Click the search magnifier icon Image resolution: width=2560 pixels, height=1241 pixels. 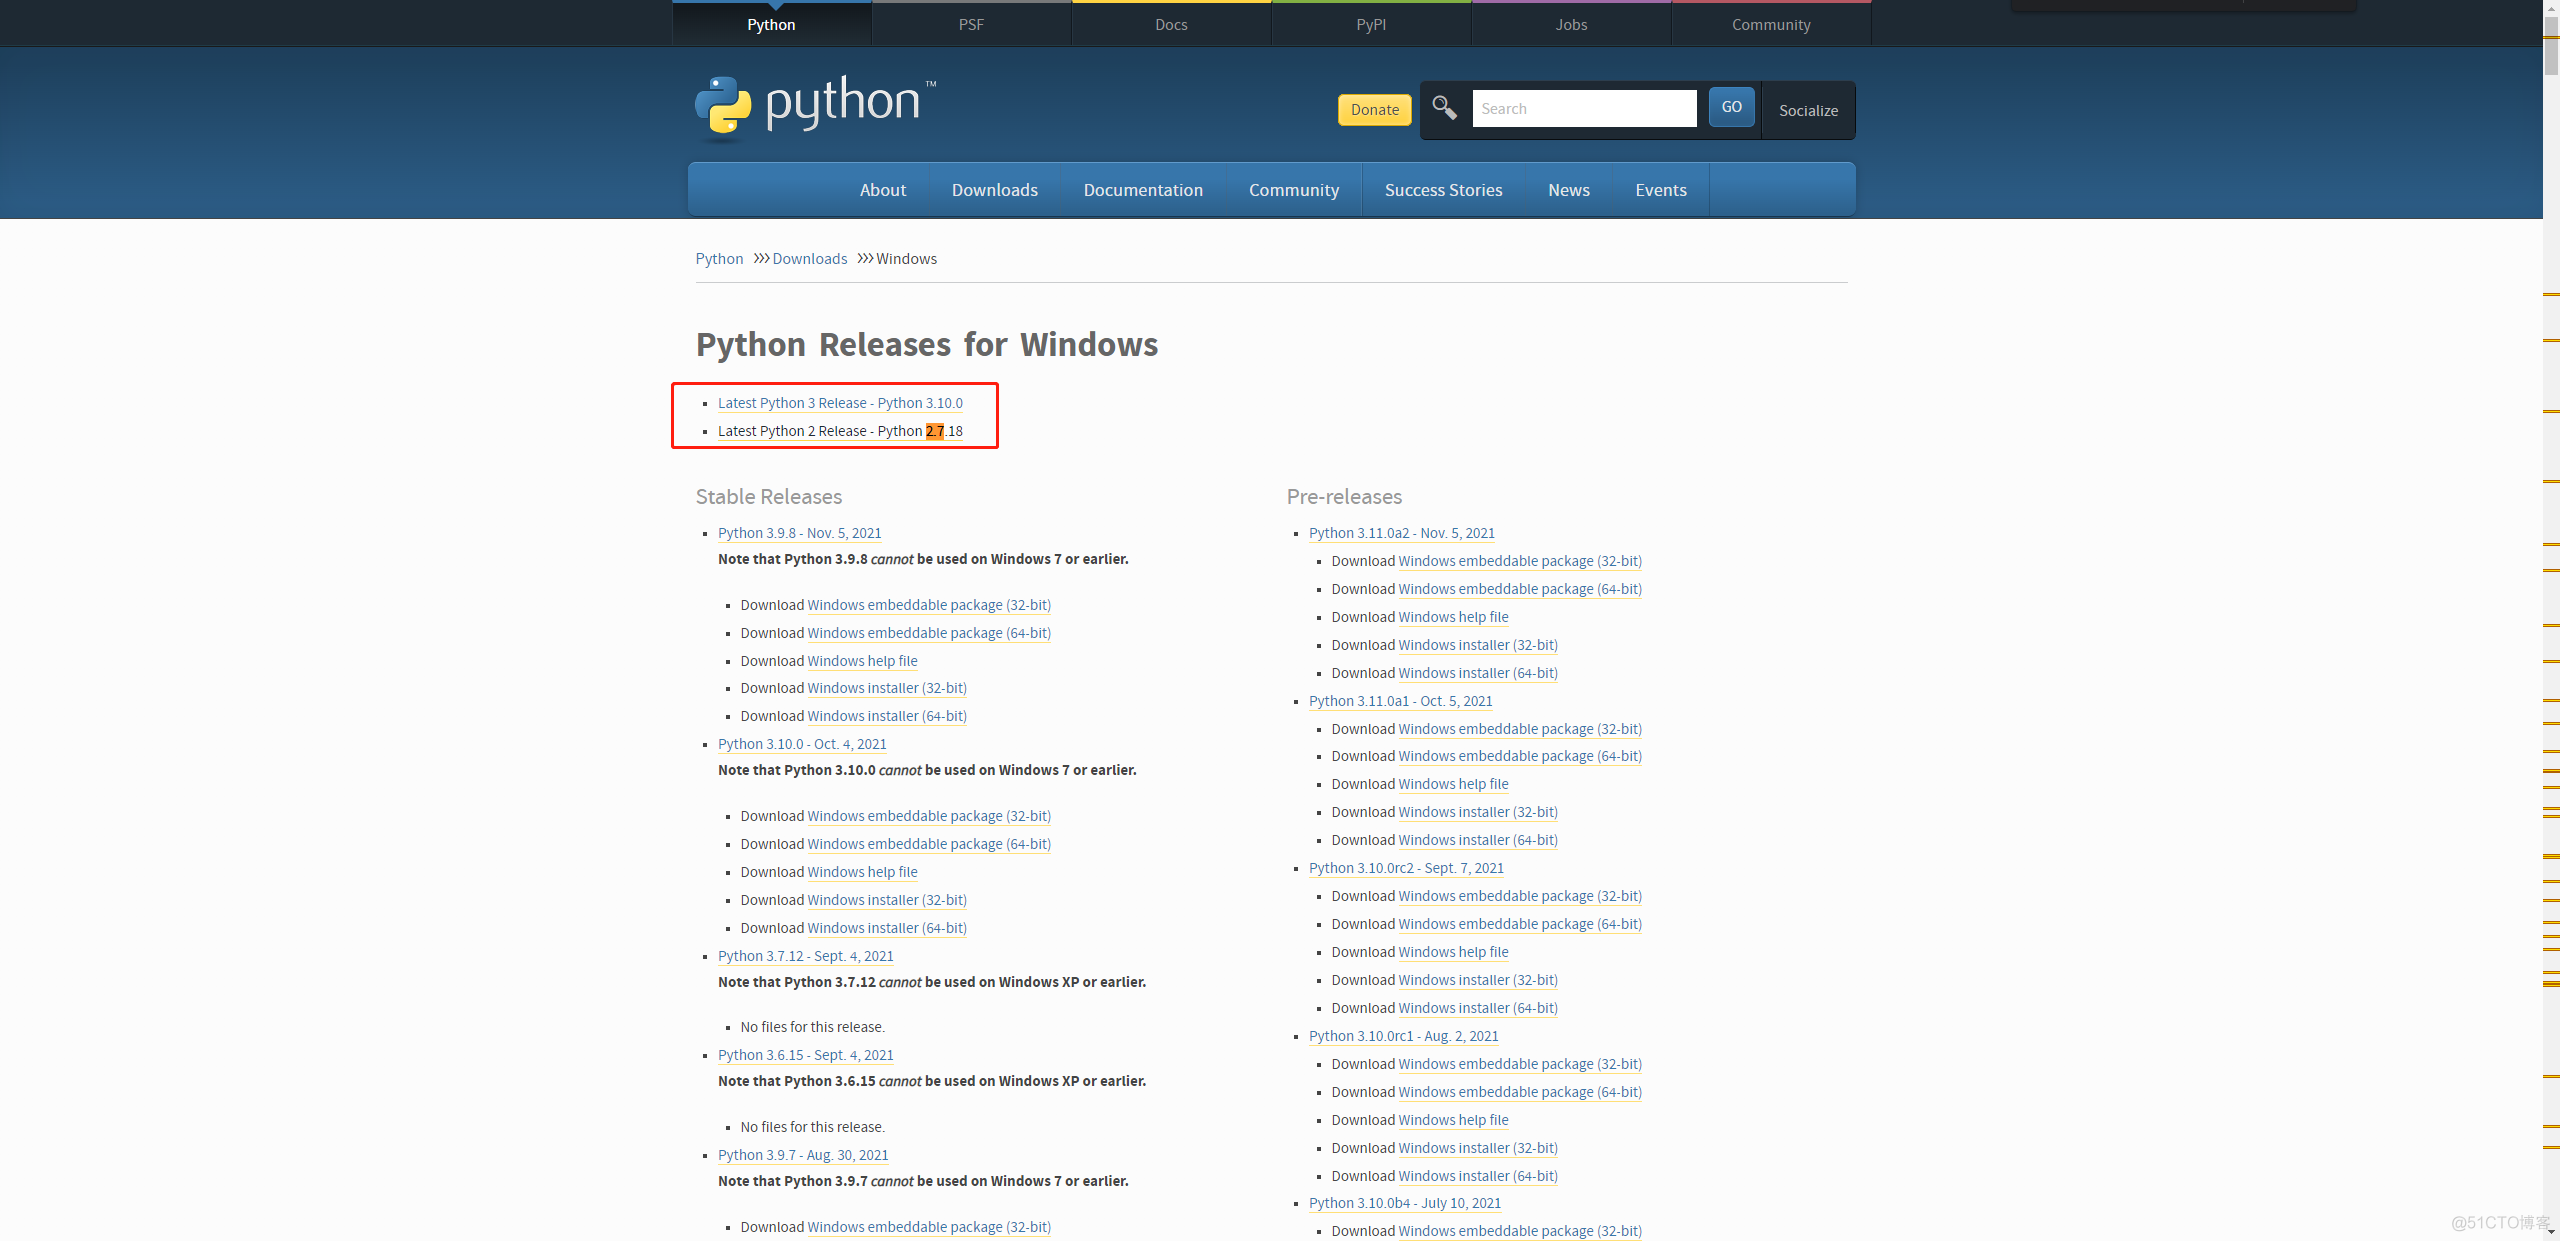click(1445, 108)
